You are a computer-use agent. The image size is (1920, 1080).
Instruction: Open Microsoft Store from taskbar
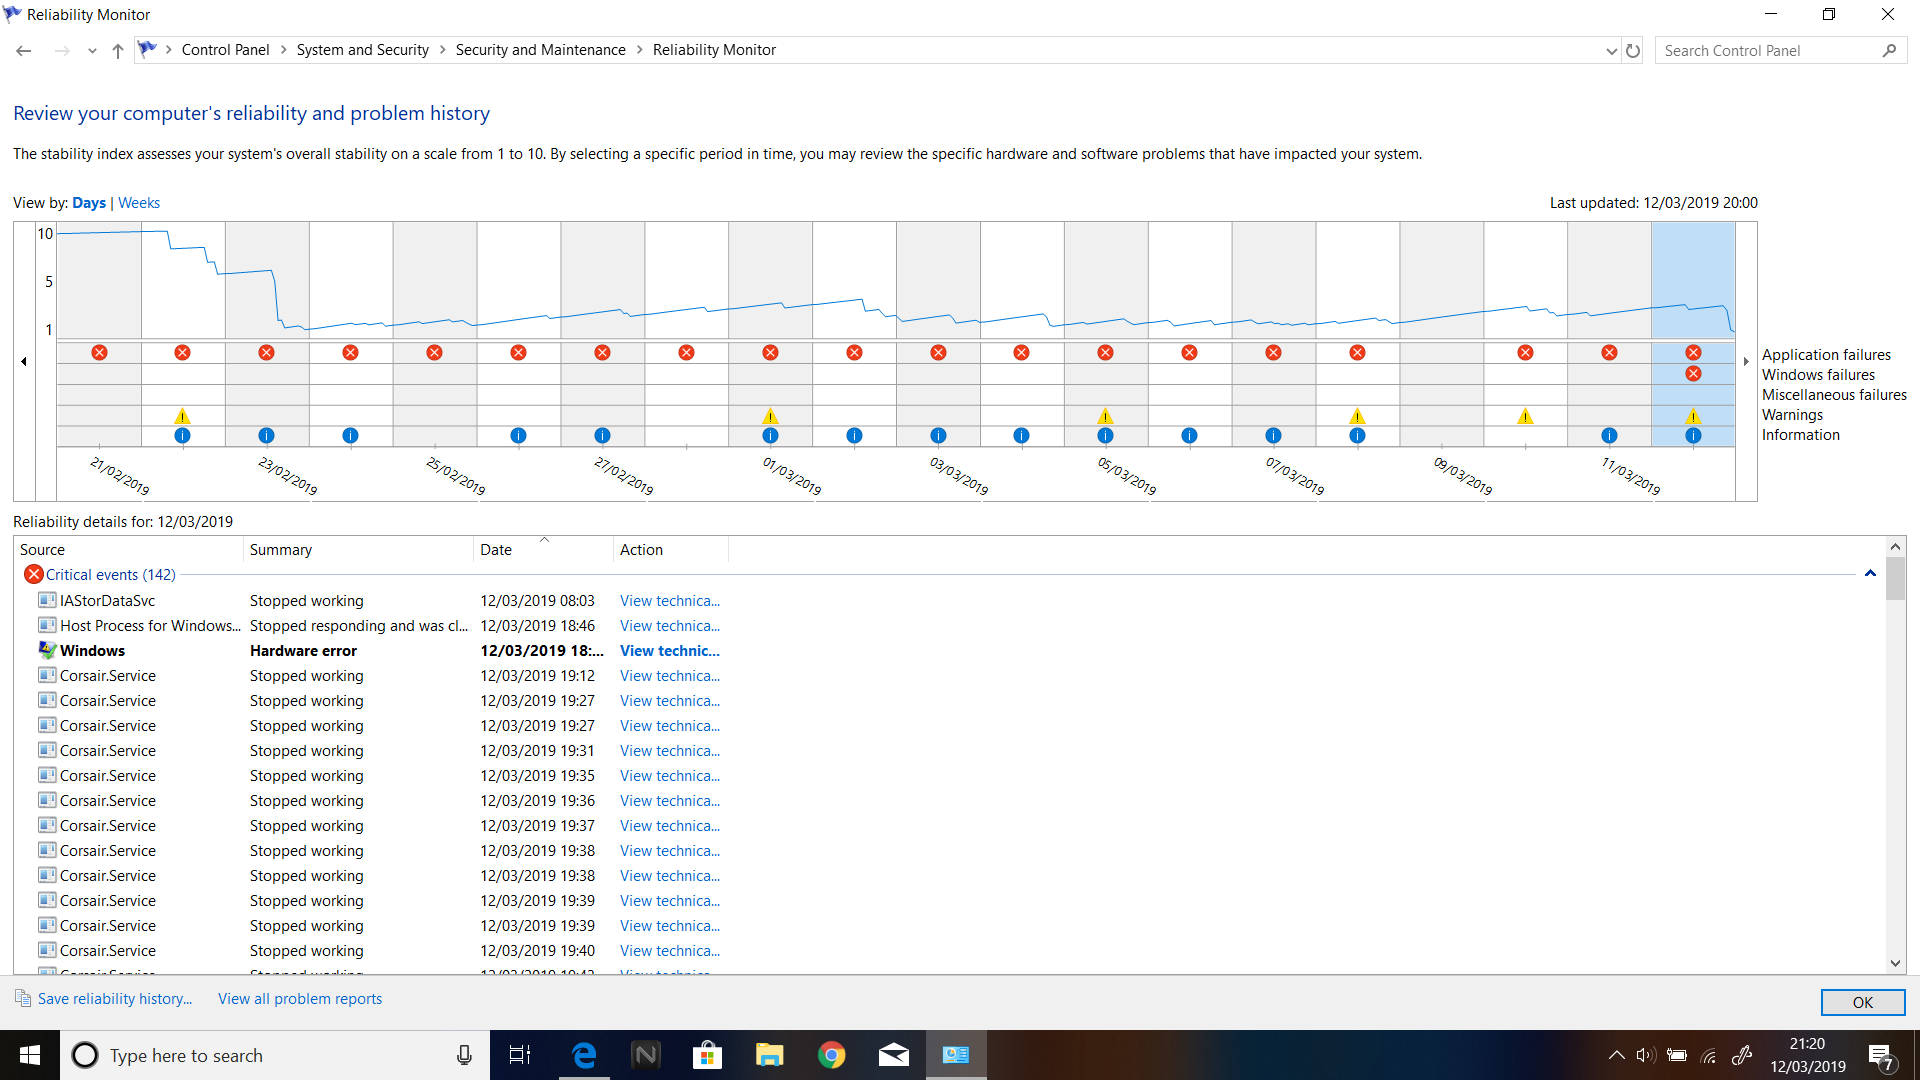coord(707,1055)
